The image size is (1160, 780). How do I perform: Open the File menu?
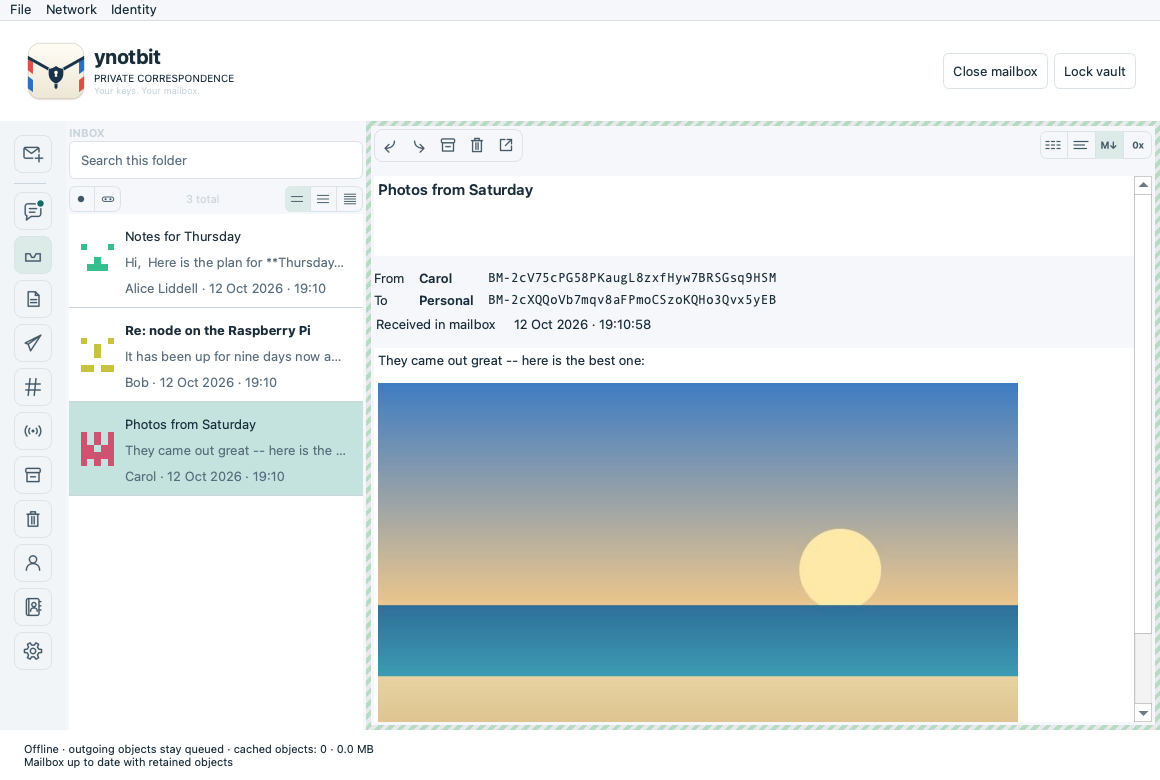pyautogui.click(x=21, y=10)
